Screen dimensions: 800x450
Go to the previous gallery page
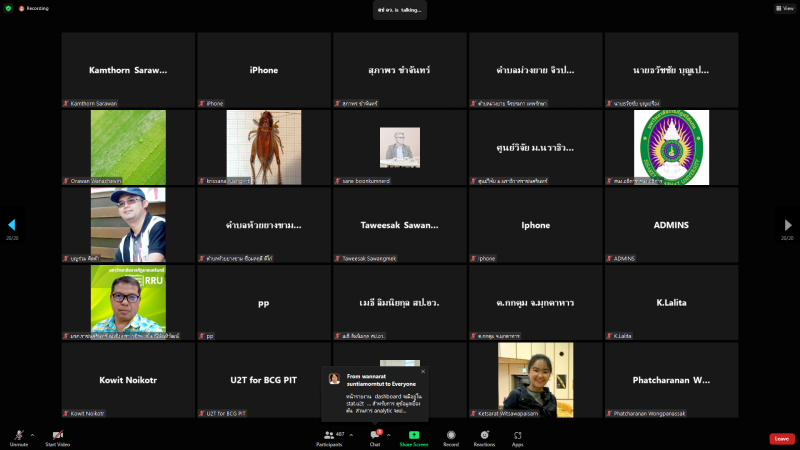[x=12, y=225]
